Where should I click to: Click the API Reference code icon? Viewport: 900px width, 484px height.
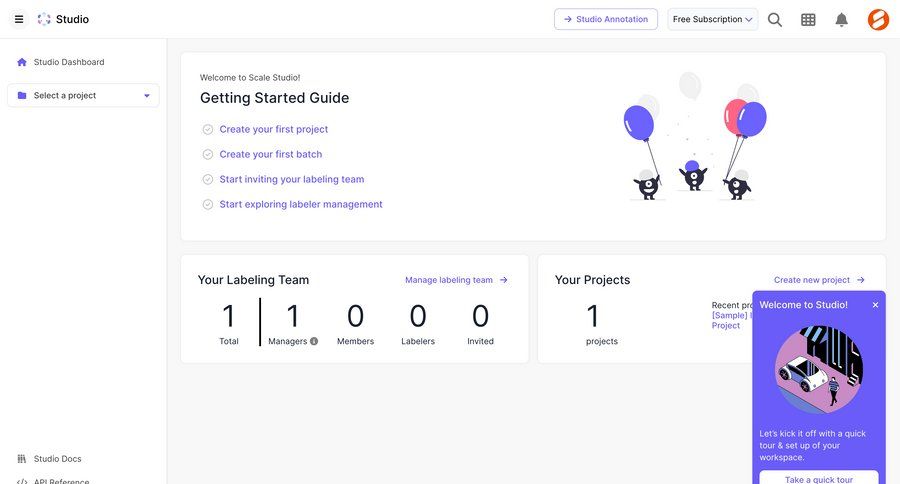click(x=22, y=481)
